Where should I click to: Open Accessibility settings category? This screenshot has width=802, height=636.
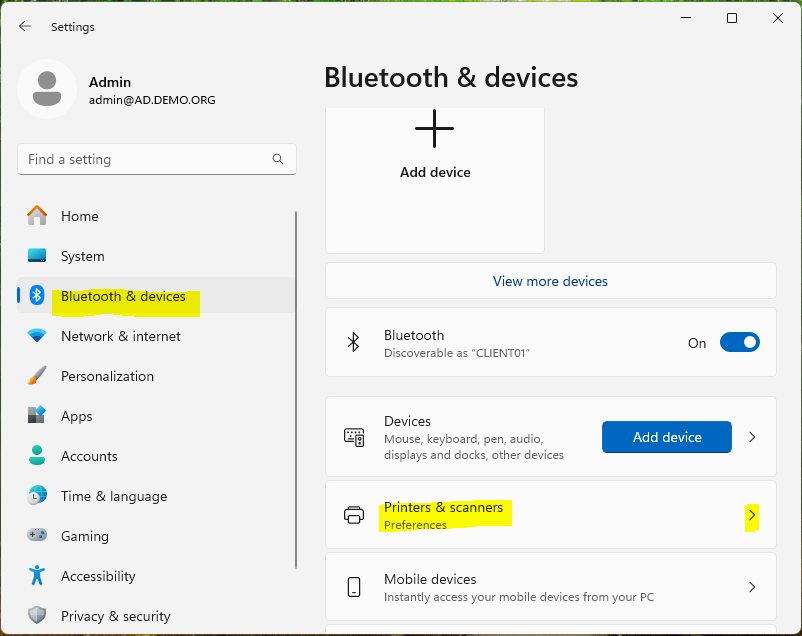point(156,576)
